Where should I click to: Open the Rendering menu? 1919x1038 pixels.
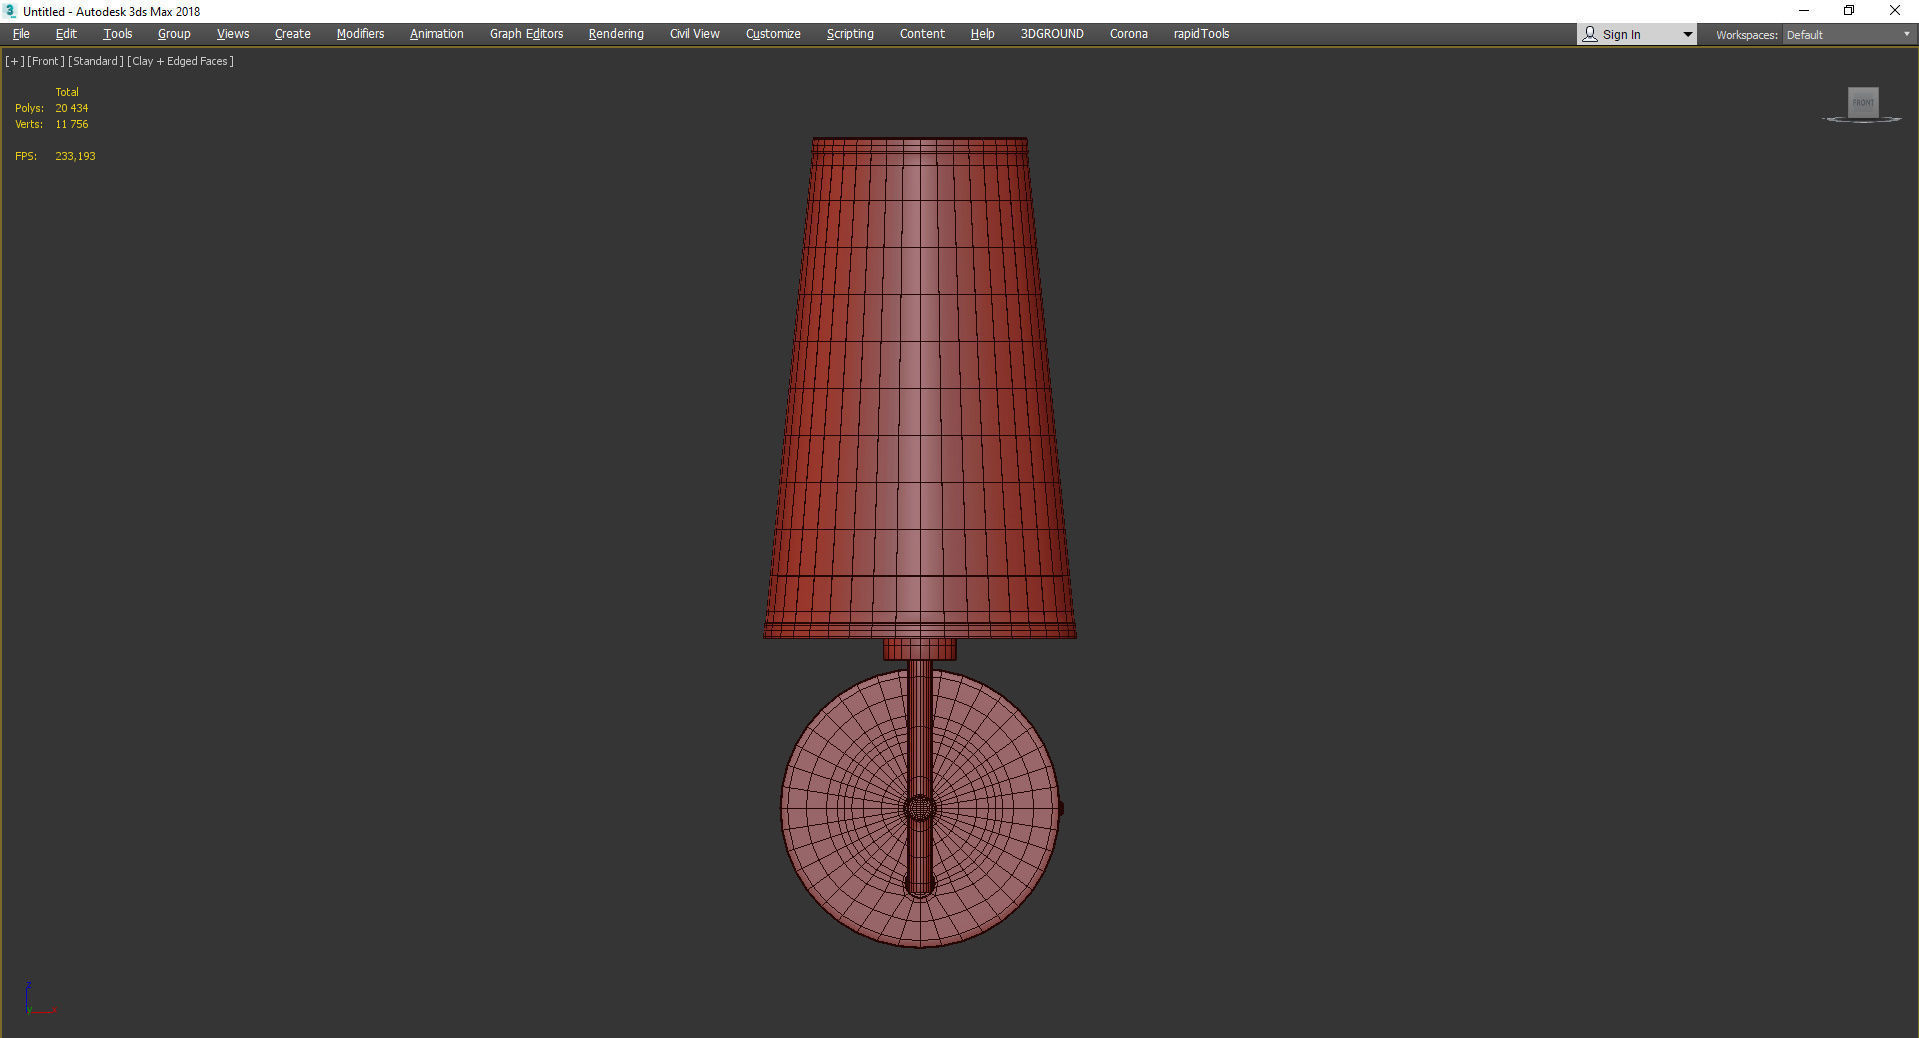[616, 34]
